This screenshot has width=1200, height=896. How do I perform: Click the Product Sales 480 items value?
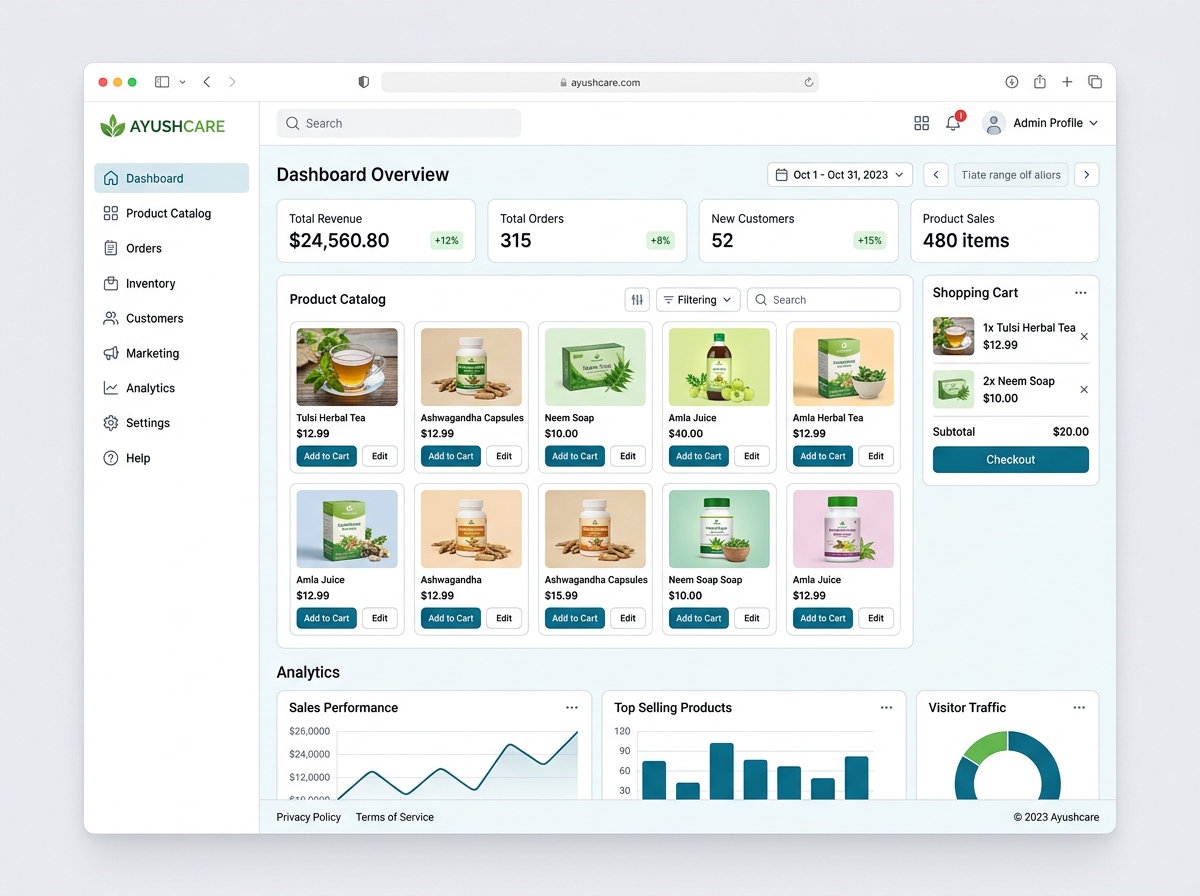pyautogui.click(x=966, y=241)
